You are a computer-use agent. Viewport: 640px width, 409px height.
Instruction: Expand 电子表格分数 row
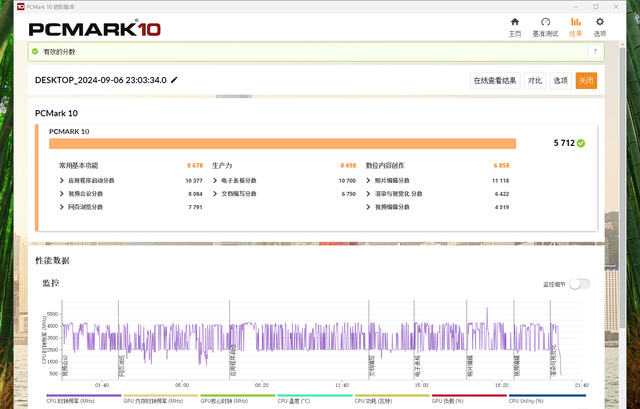(x=215, y=180)
